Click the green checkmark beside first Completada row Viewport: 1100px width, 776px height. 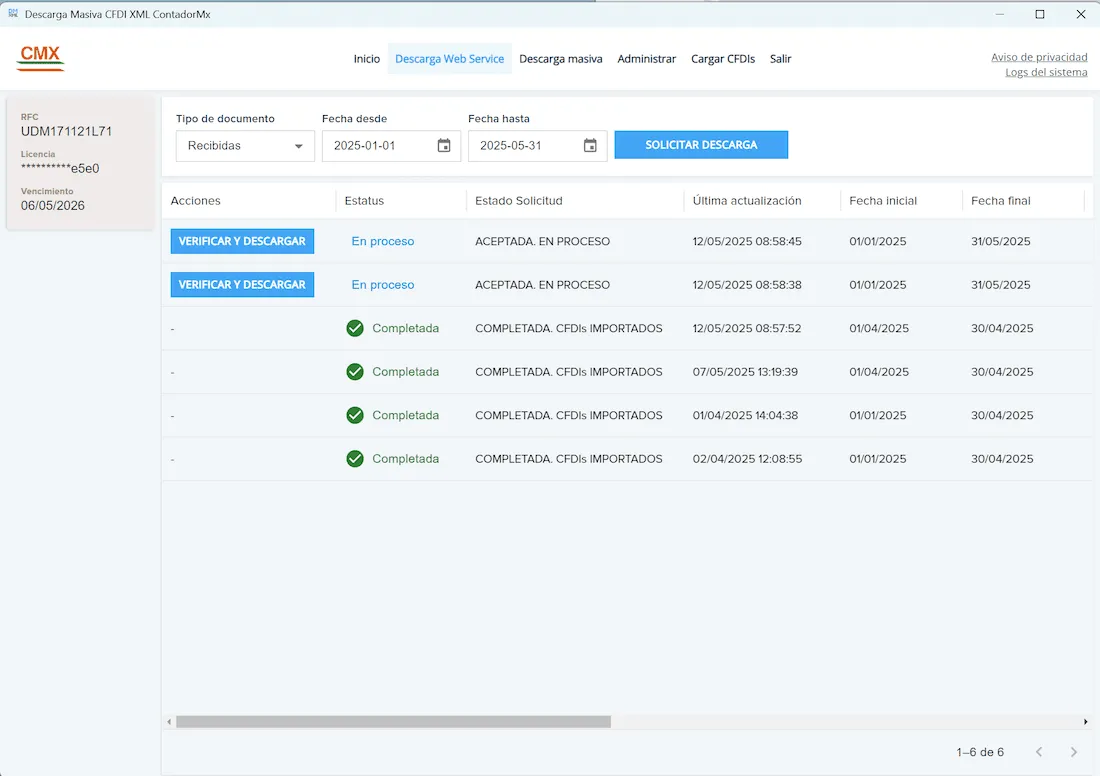point(355,328)
